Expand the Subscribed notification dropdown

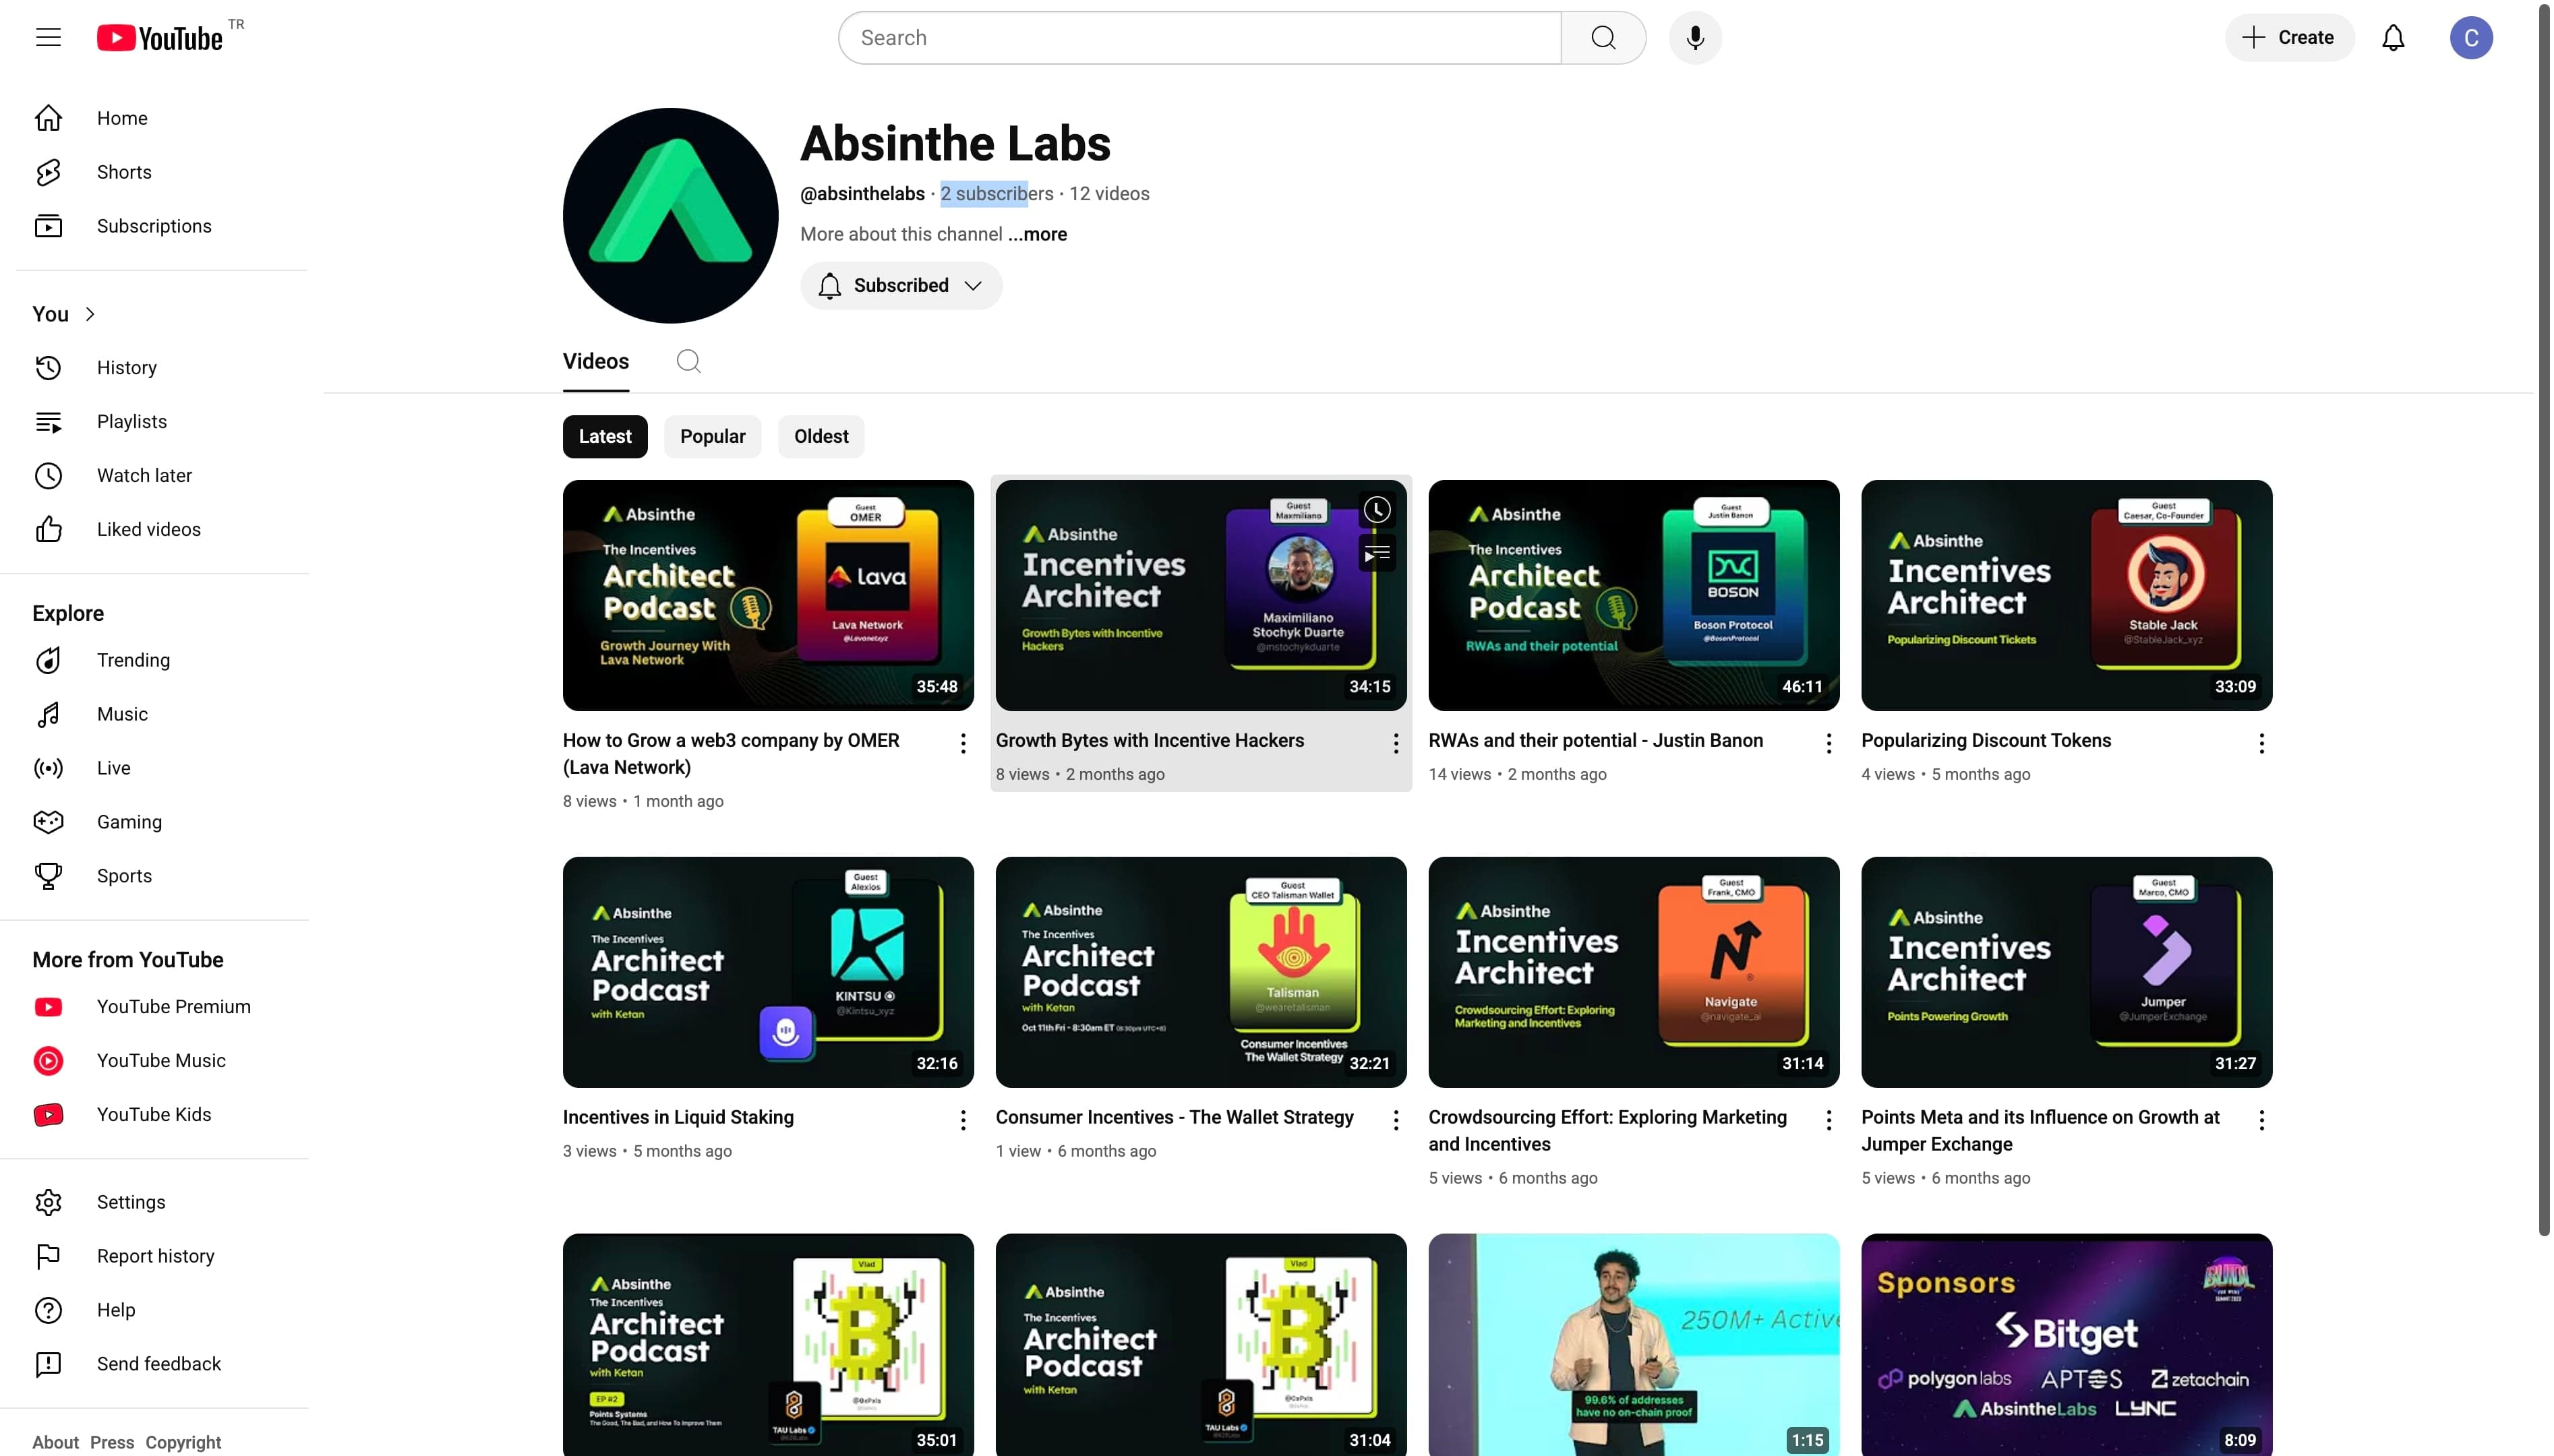tap(901, 286)
